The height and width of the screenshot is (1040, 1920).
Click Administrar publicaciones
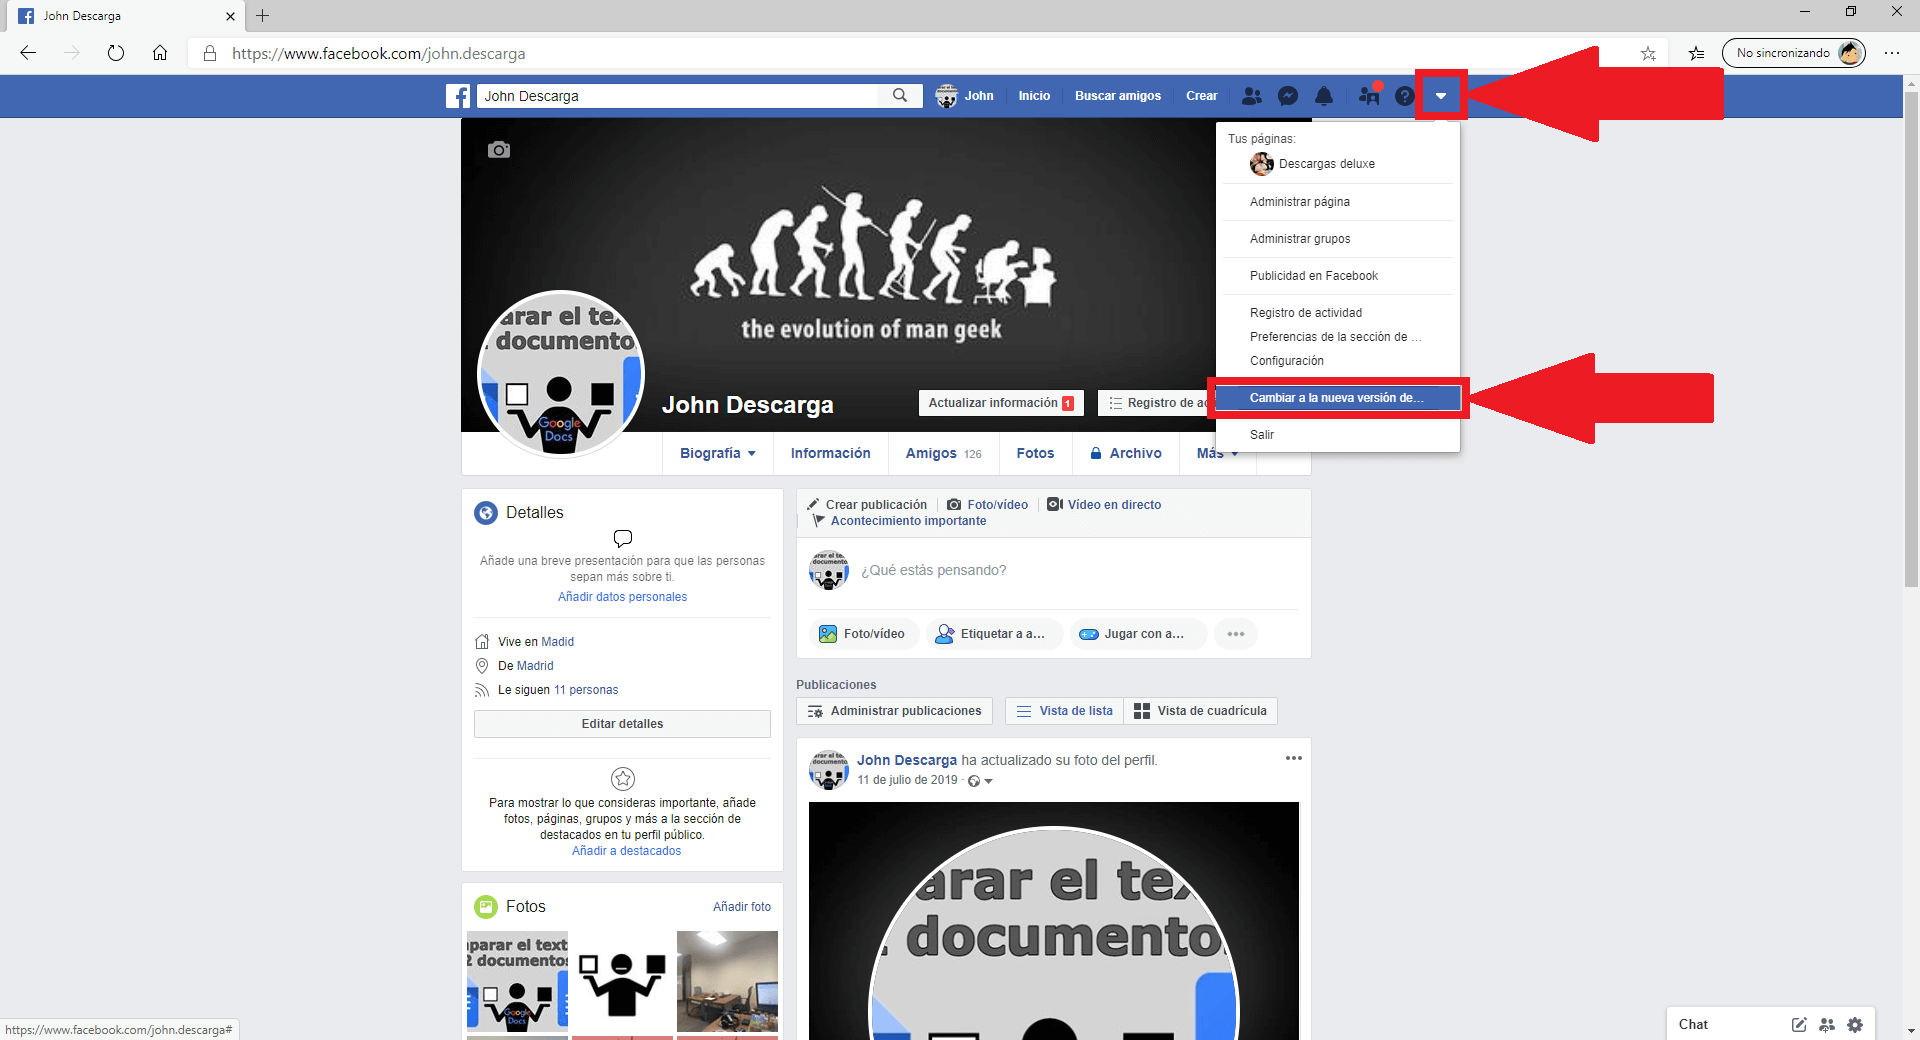tap(895, 711)
